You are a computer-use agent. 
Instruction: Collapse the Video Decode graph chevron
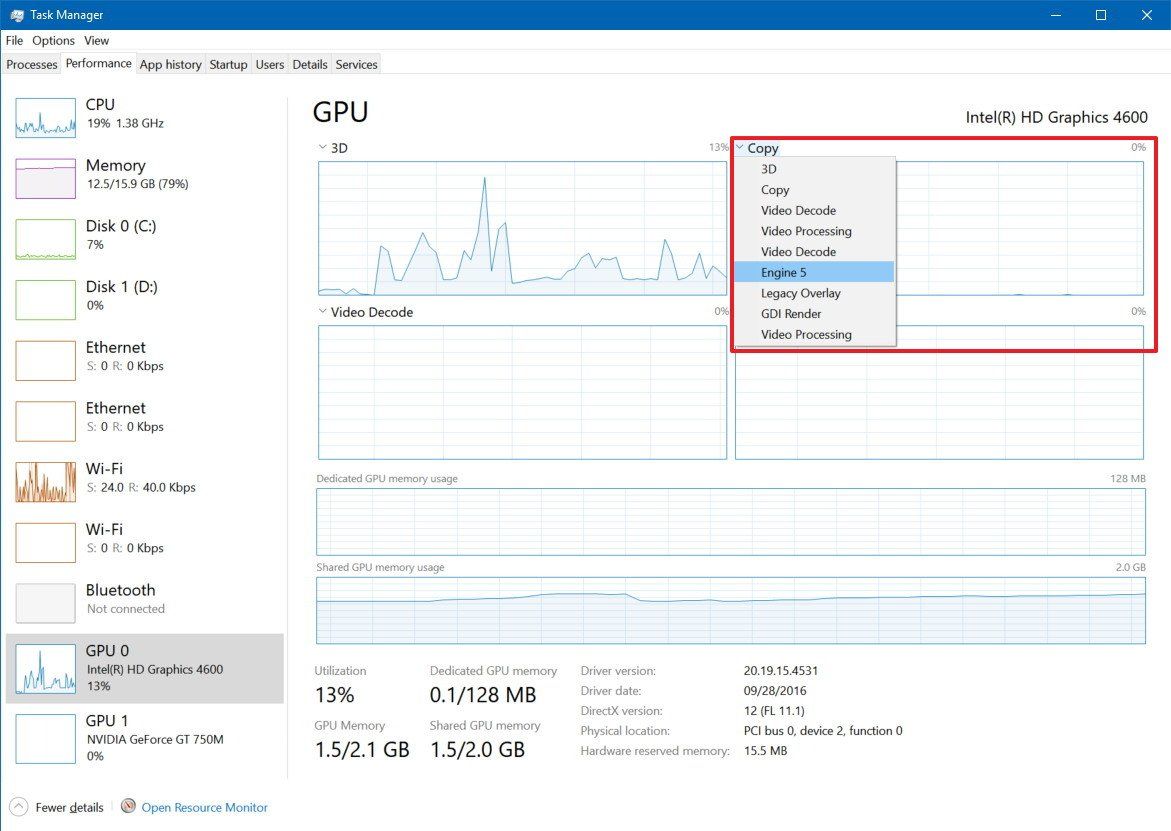pos(322,312)
